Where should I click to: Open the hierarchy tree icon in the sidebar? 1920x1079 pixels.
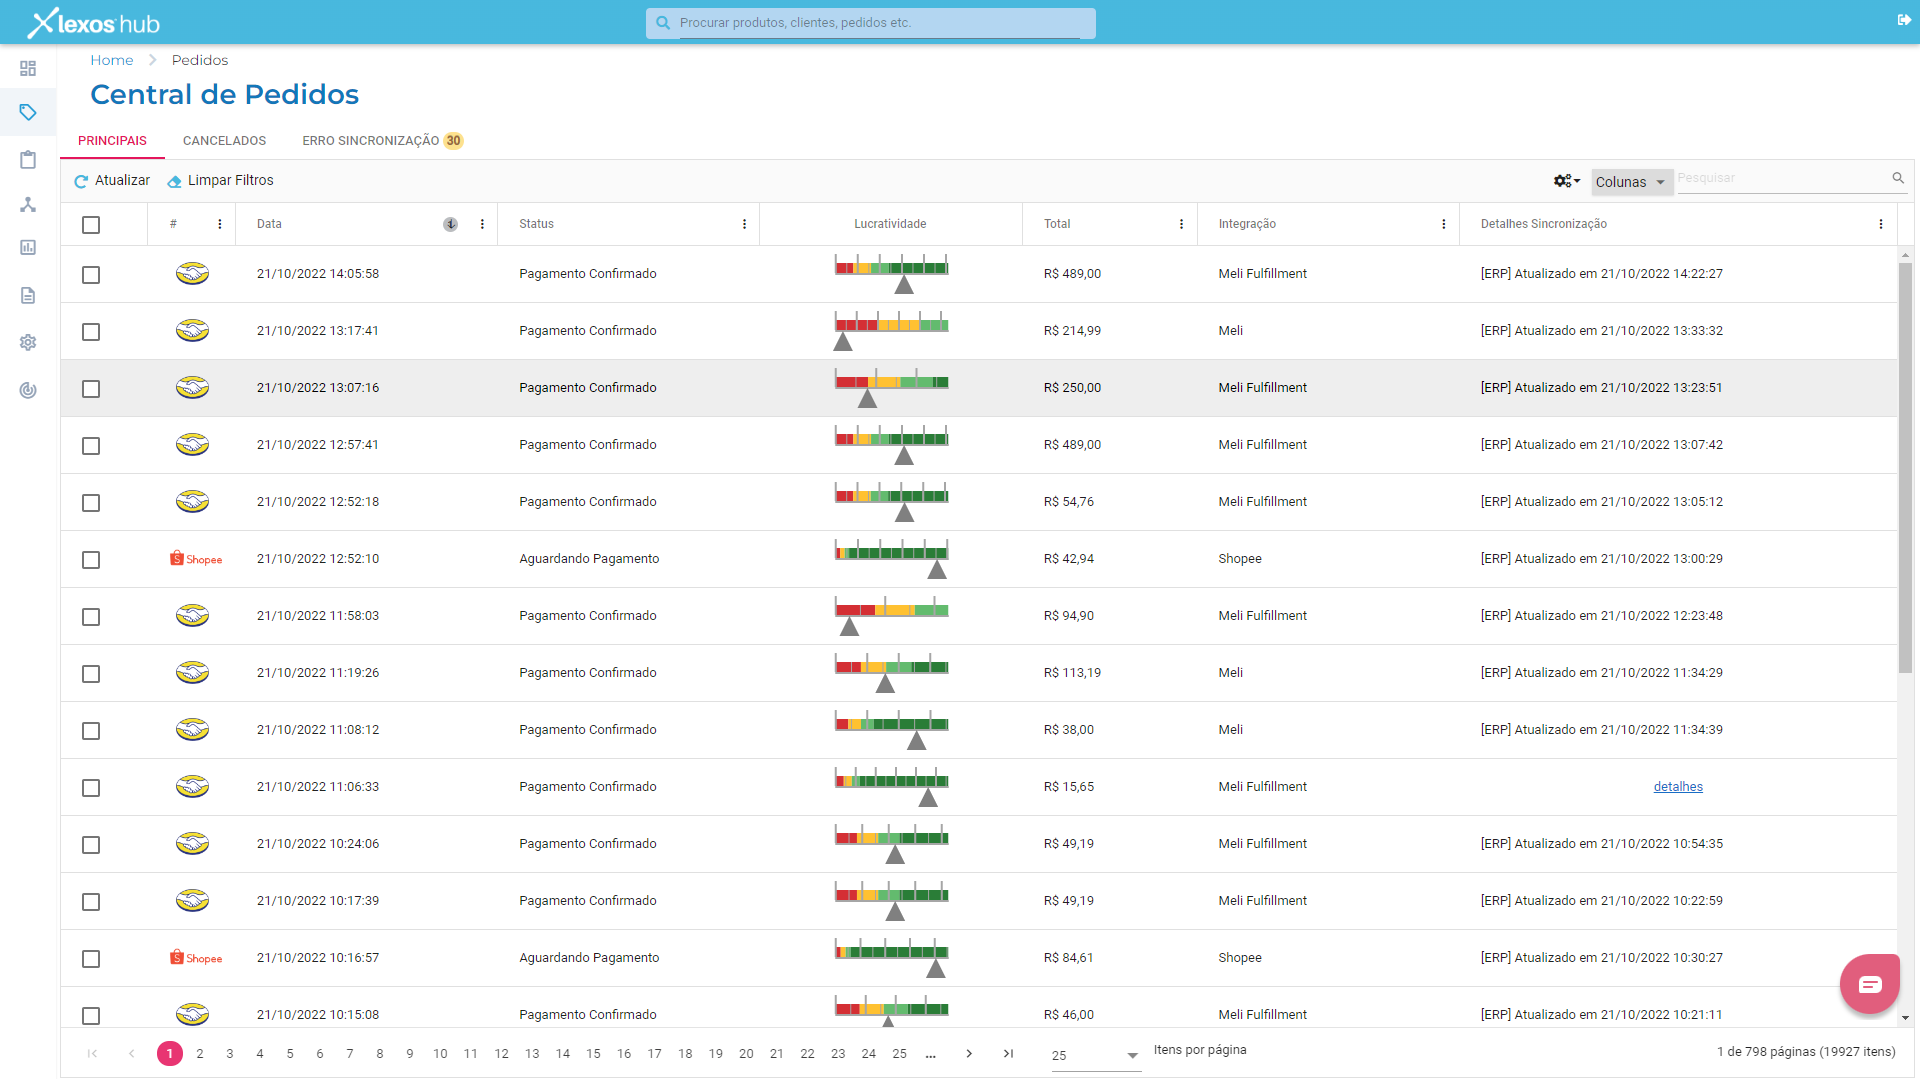pyautogui.click(x=28, y=205)
